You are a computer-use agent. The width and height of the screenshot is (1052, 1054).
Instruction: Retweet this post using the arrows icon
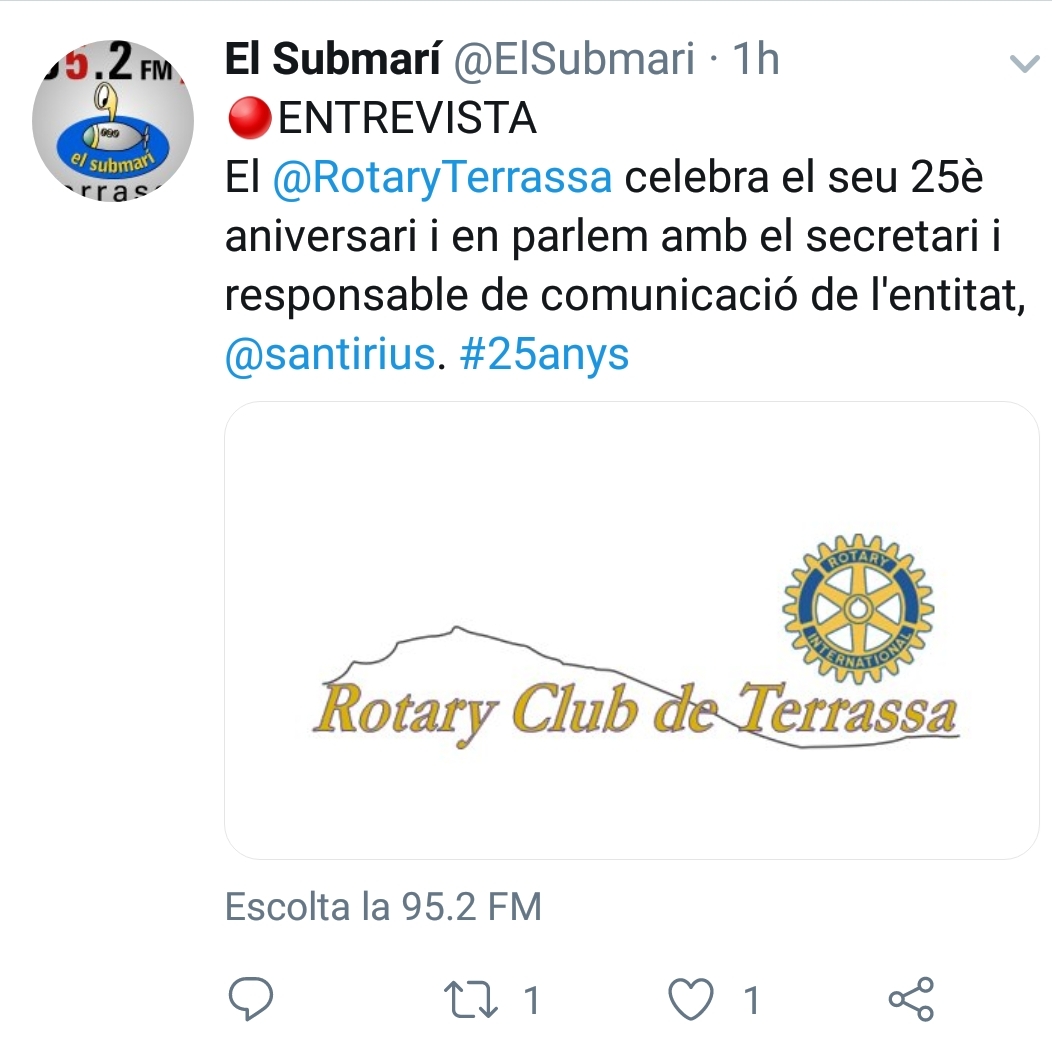[471, 1000]
